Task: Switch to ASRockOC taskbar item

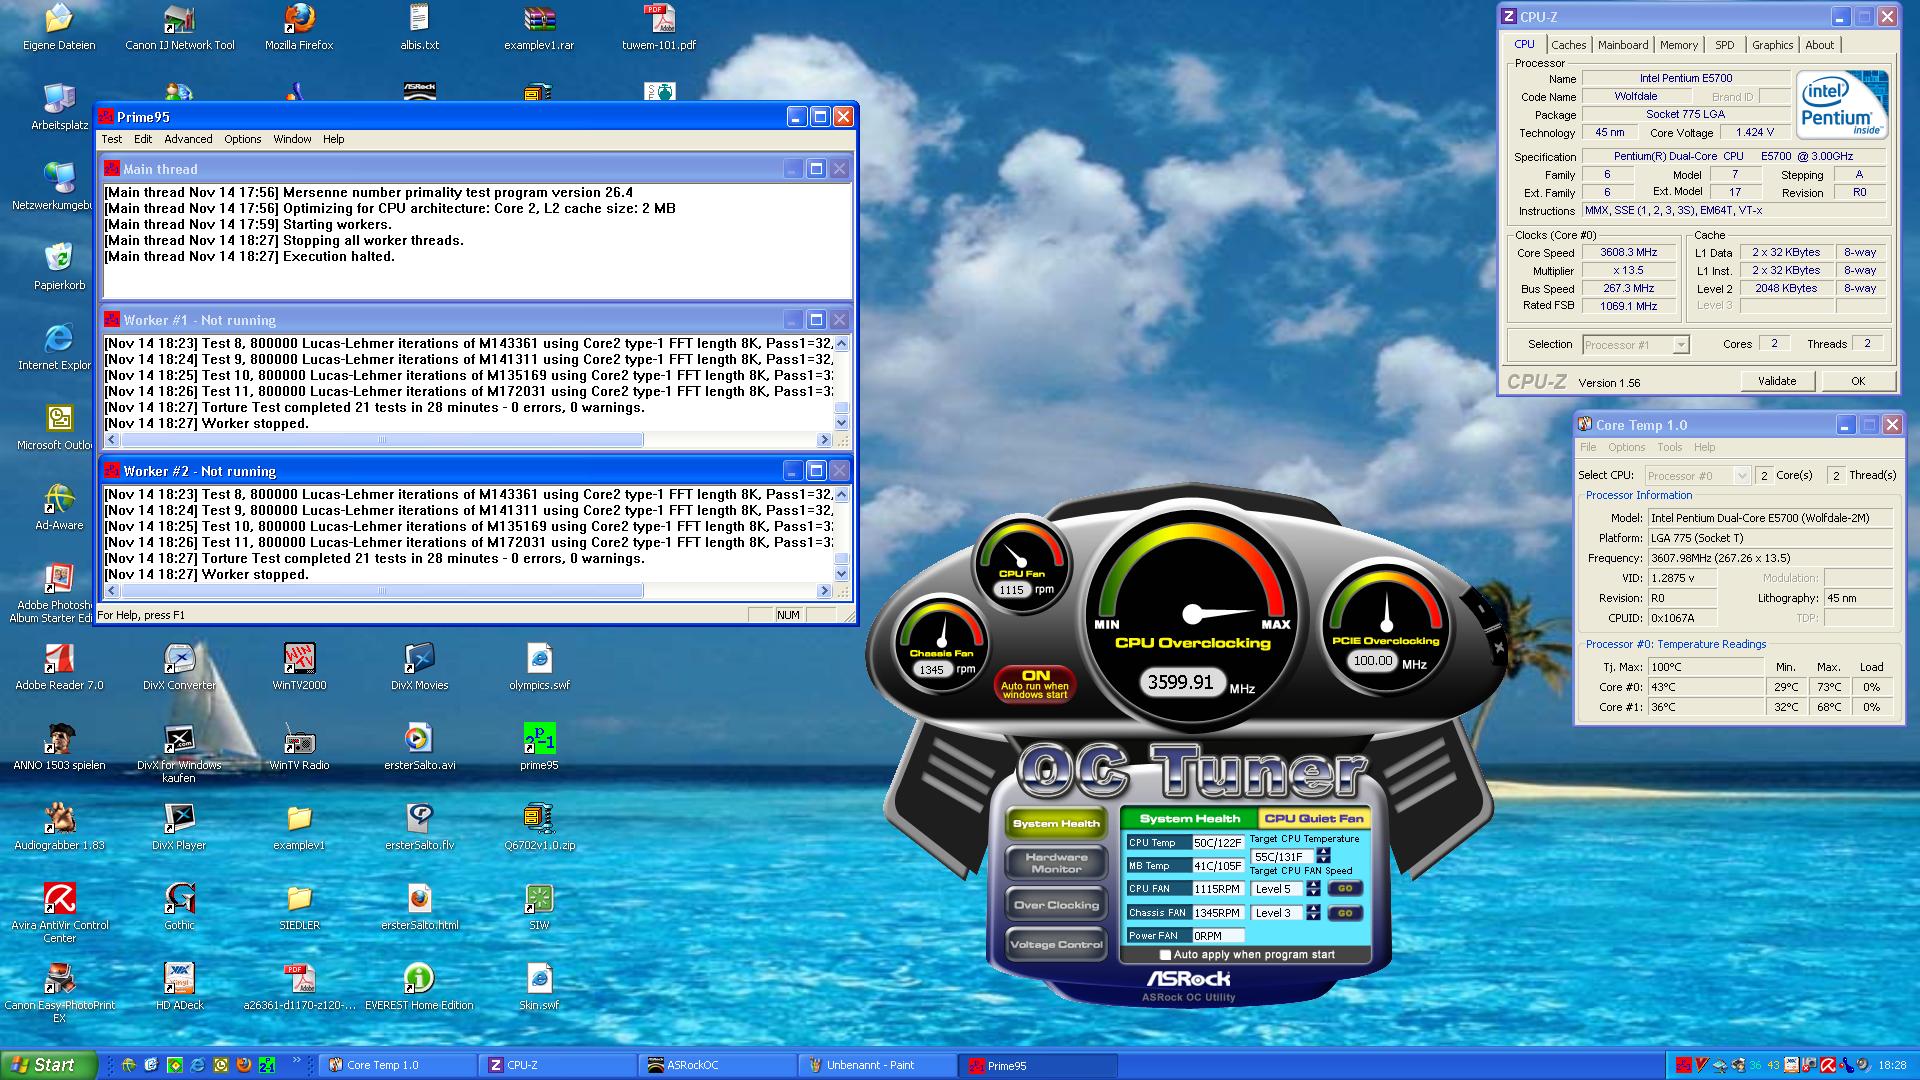Action: click(717, 1065)
